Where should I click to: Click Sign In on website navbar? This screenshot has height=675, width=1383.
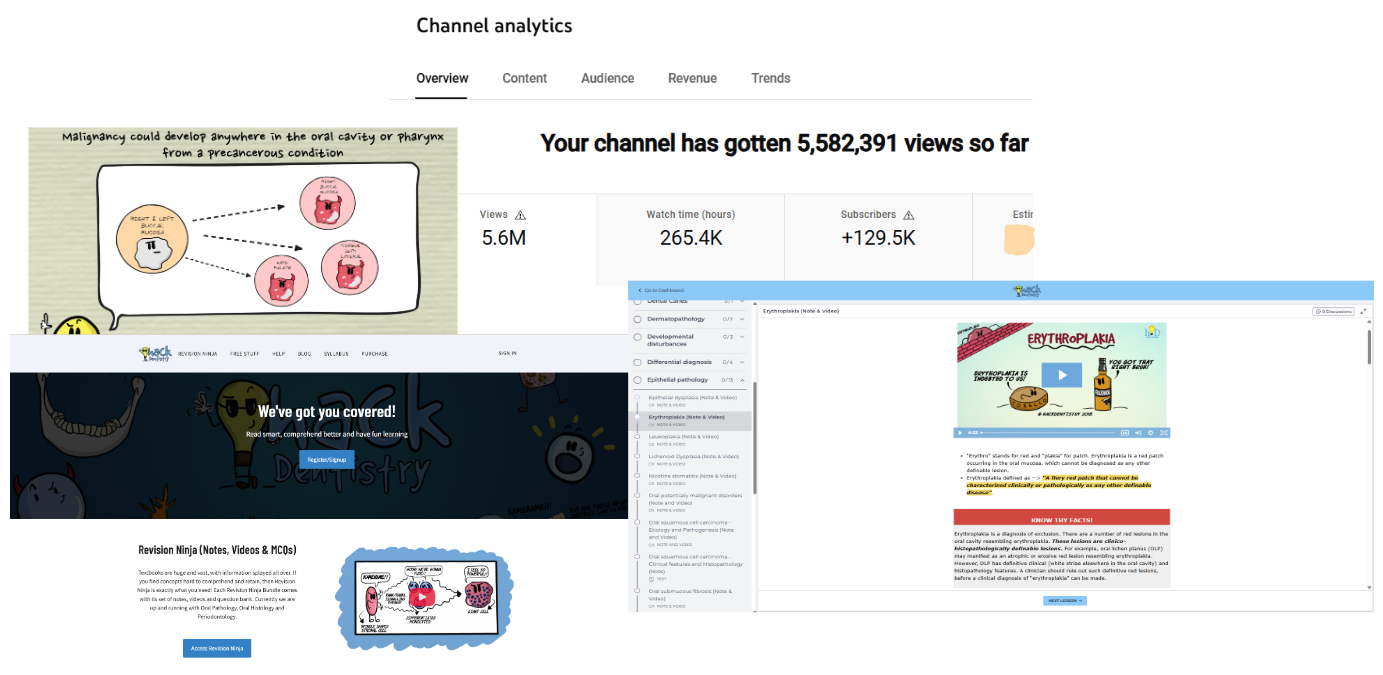[x=508, y=353]
